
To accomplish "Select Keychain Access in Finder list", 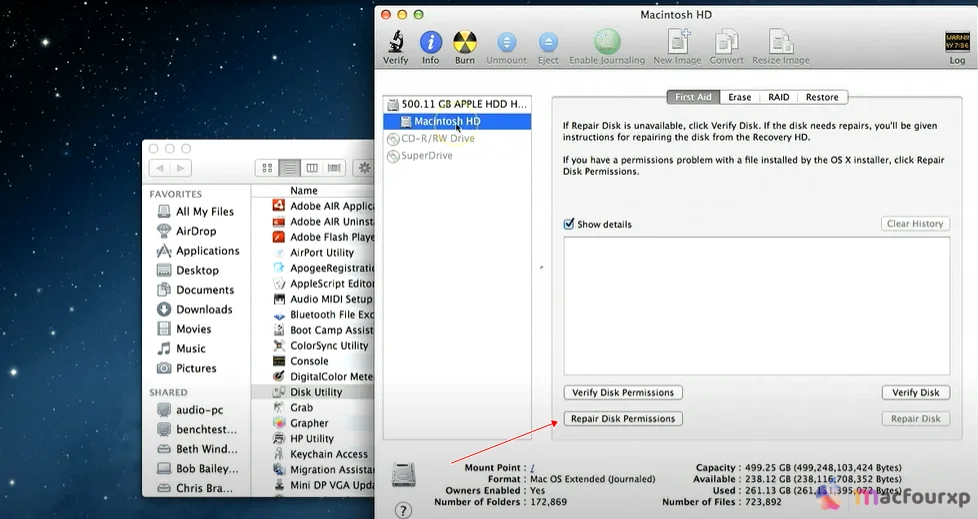I will pos(313,454).
